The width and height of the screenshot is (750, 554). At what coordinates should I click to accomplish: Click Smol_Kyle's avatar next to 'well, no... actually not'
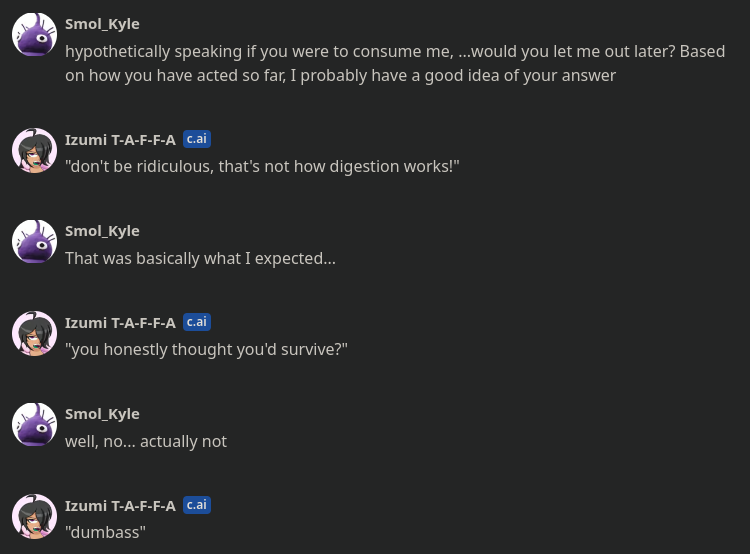coord(34,425)
